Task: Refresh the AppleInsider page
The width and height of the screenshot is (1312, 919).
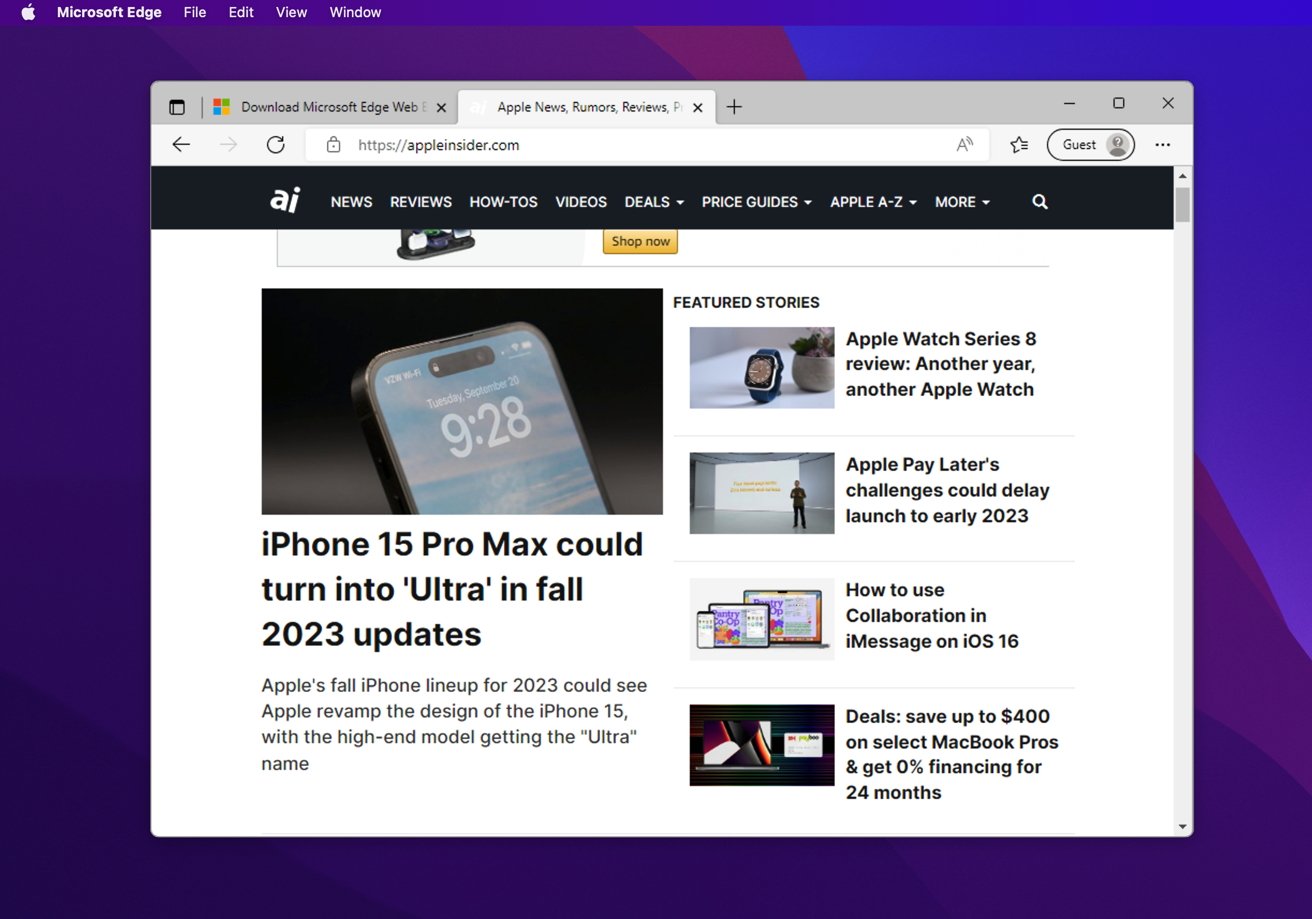Action: [x=276, y=145]
